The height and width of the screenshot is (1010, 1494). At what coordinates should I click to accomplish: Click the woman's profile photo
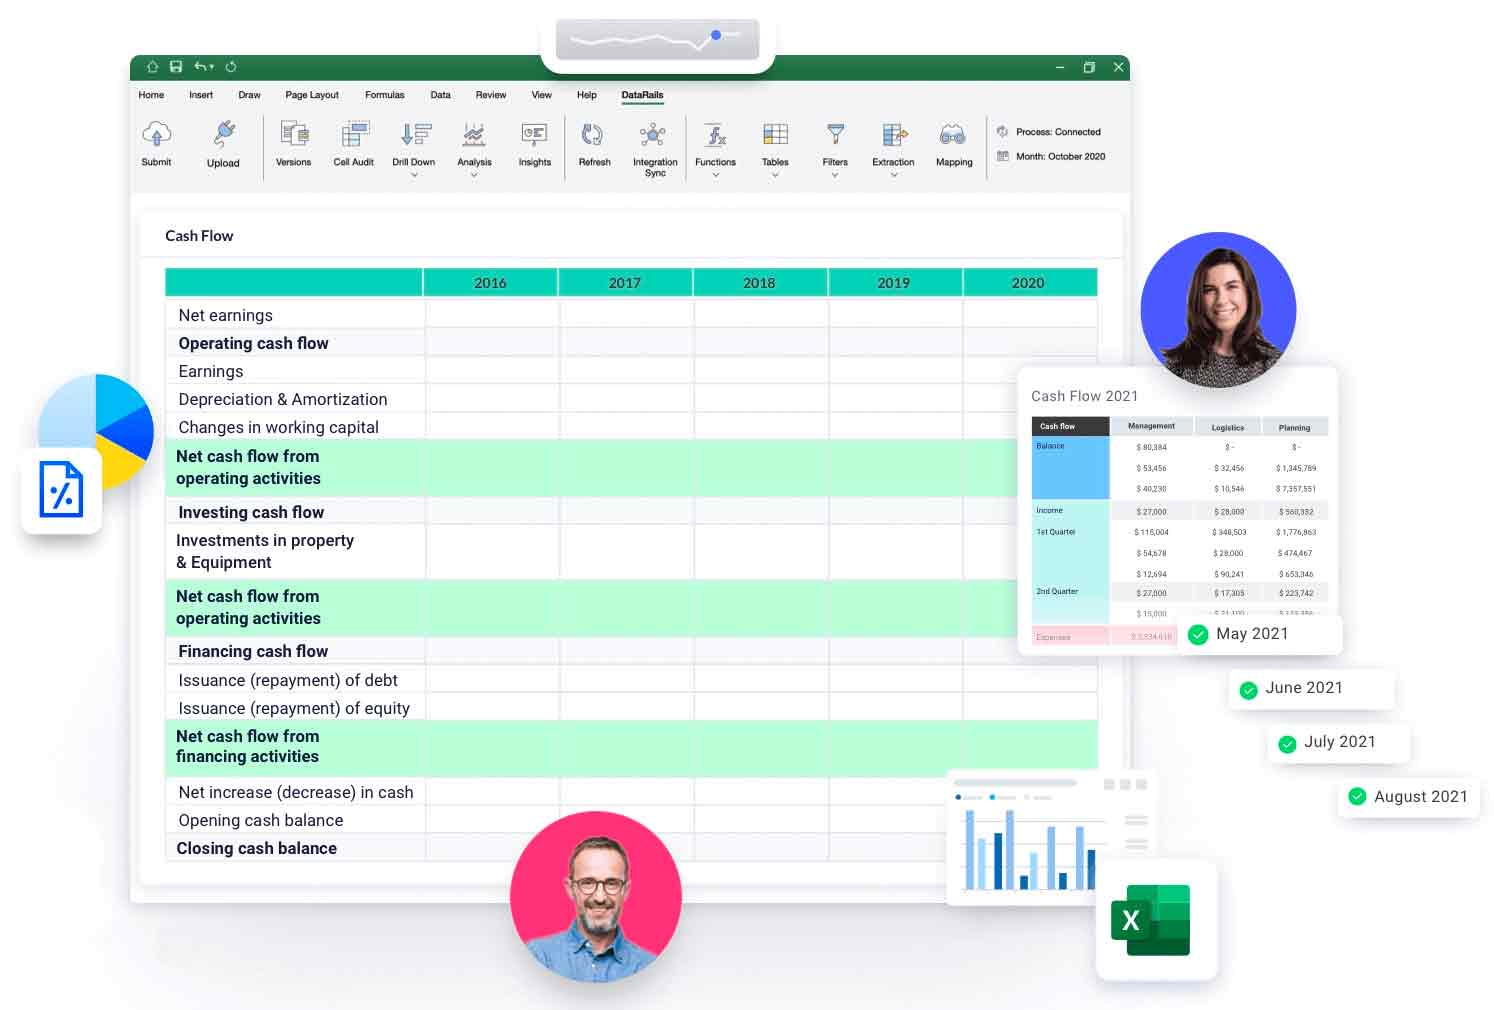(x=1218, y=310)
